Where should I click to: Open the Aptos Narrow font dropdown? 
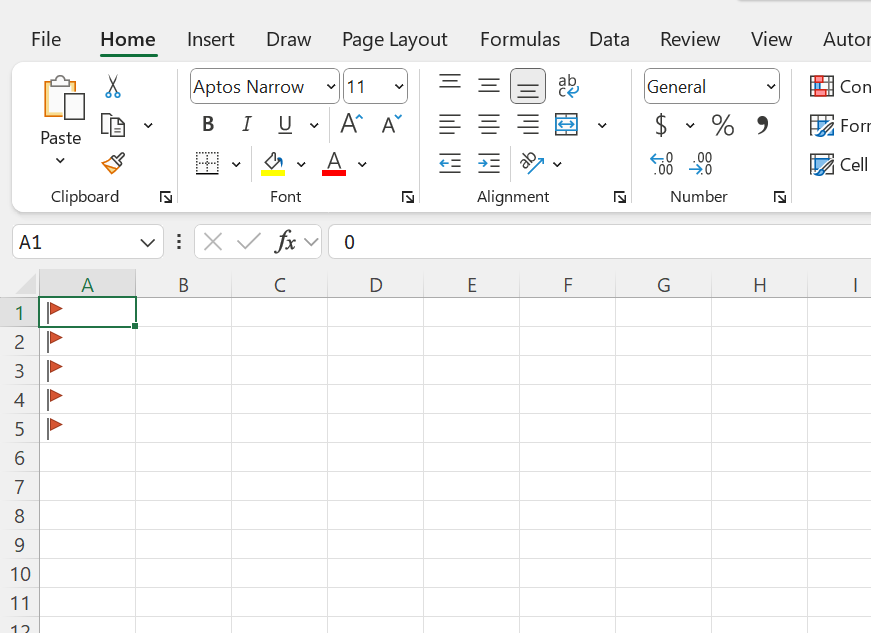click(331, 87)
